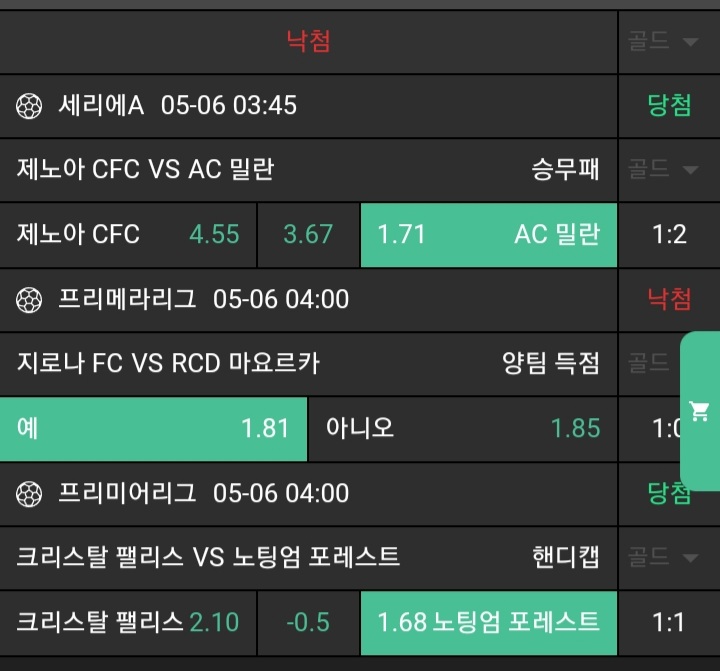This screenshot has width=720, height=671.
Task: Select 노팅엄 포레스트 odds 1.68
Action: pos(488,622)
